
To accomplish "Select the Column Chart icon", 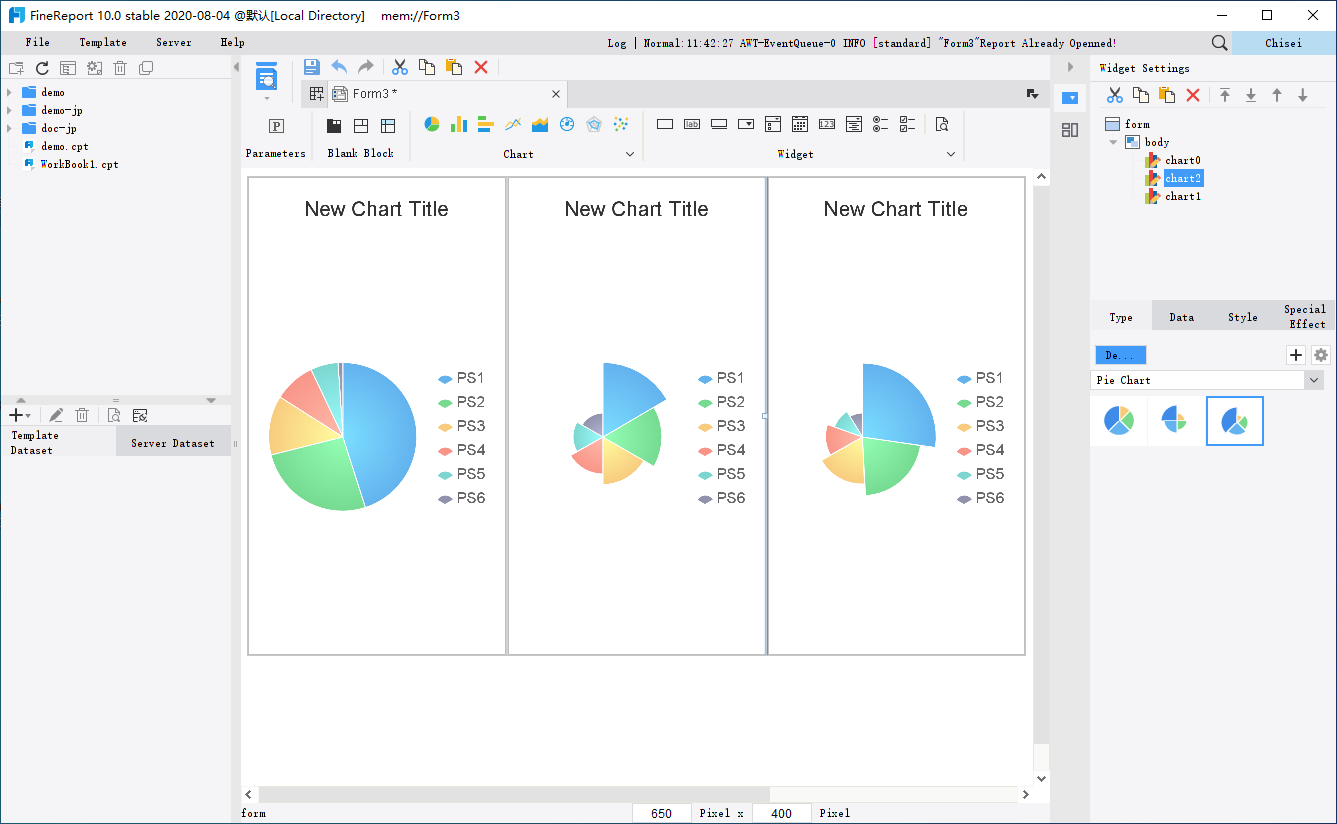I will pos(458,124).
